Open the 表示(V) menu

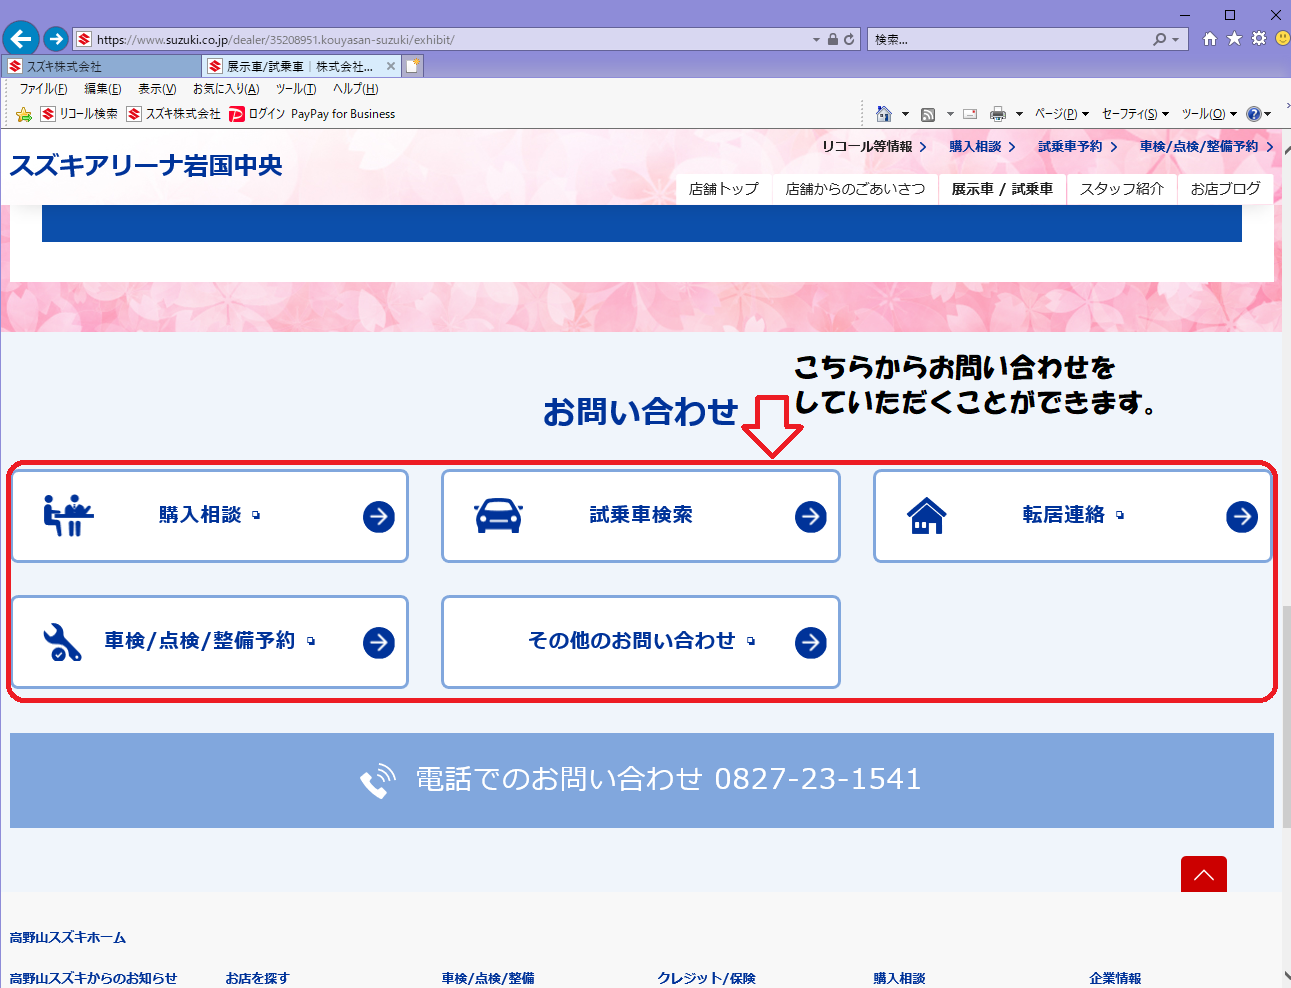coord(157,89)
